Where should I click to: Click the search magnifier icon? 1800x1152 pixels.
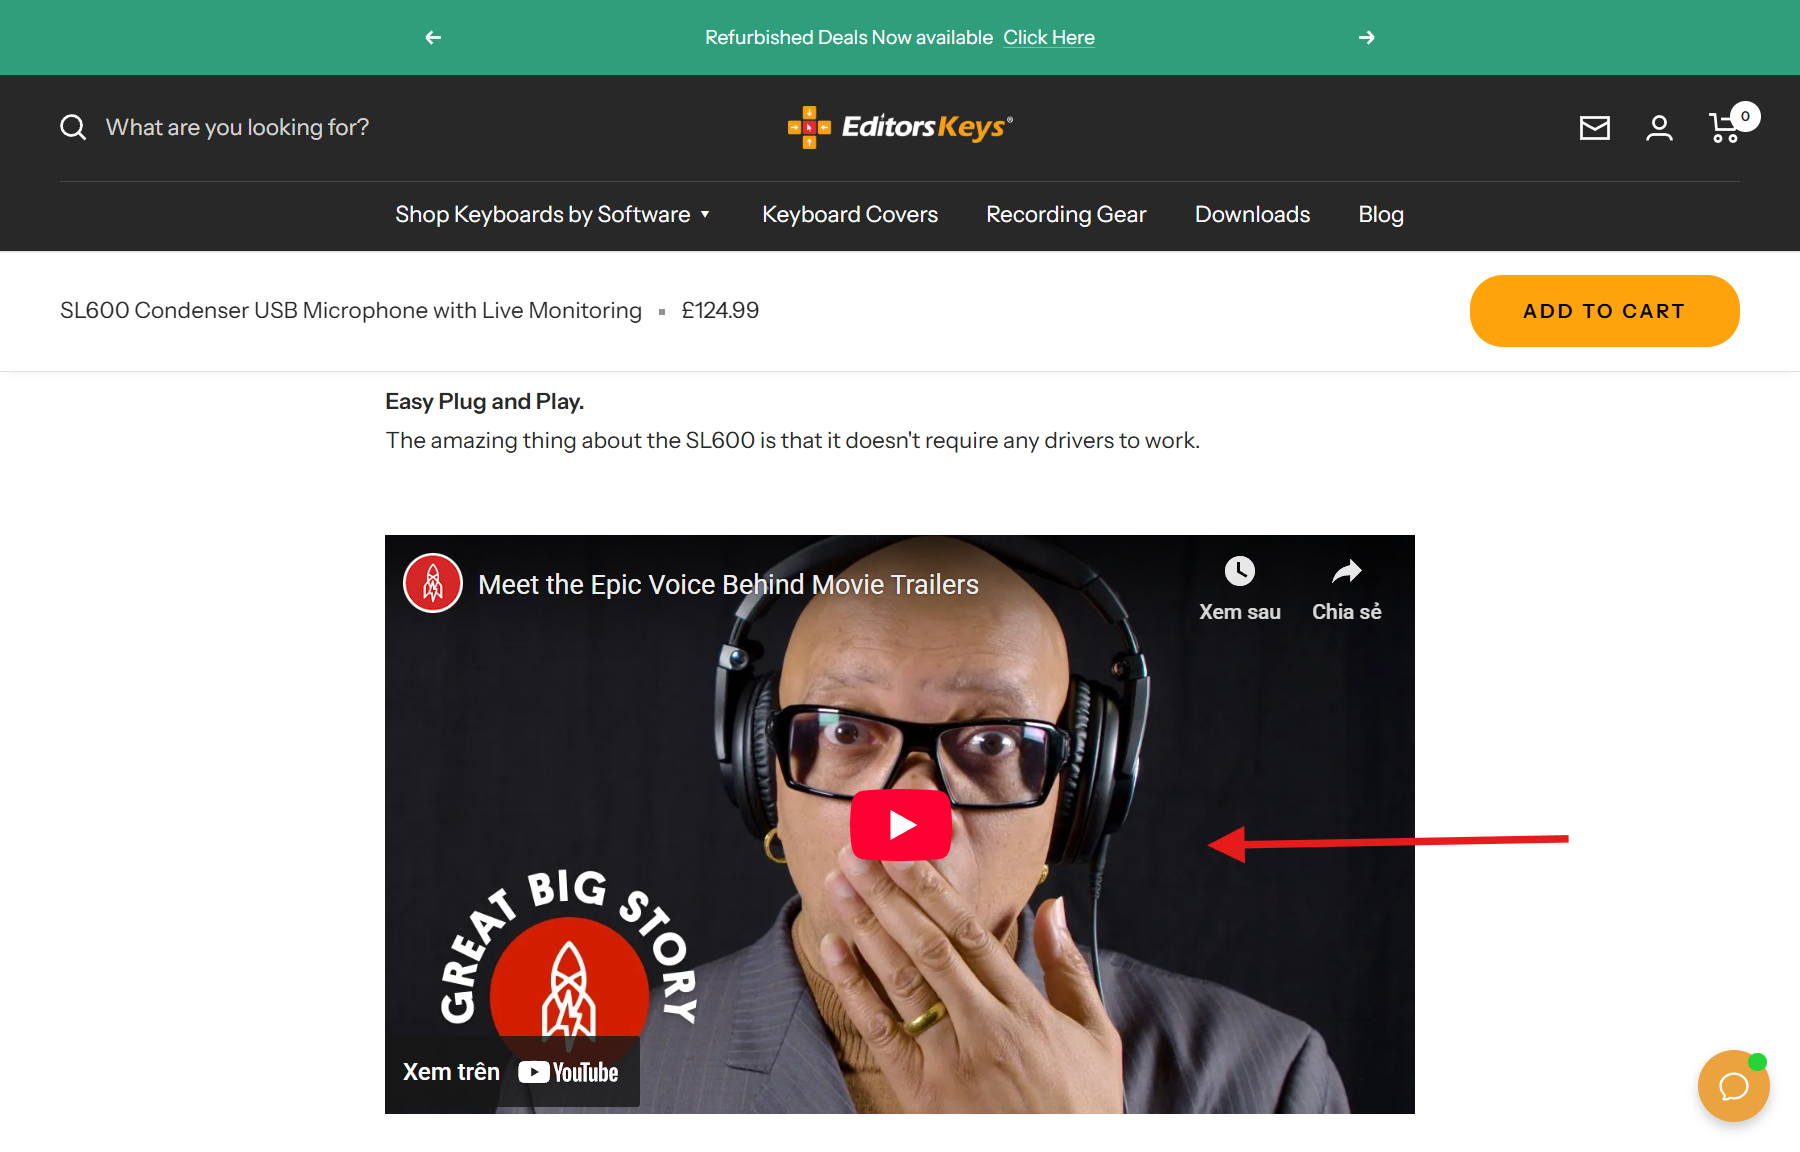tap(73, 127)
